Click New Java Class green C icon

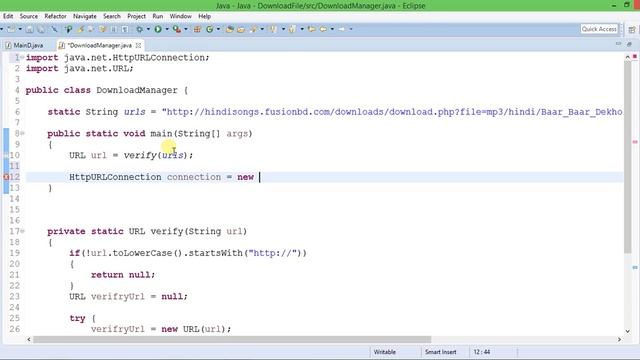pyautogui.click(x=210, y=29)
